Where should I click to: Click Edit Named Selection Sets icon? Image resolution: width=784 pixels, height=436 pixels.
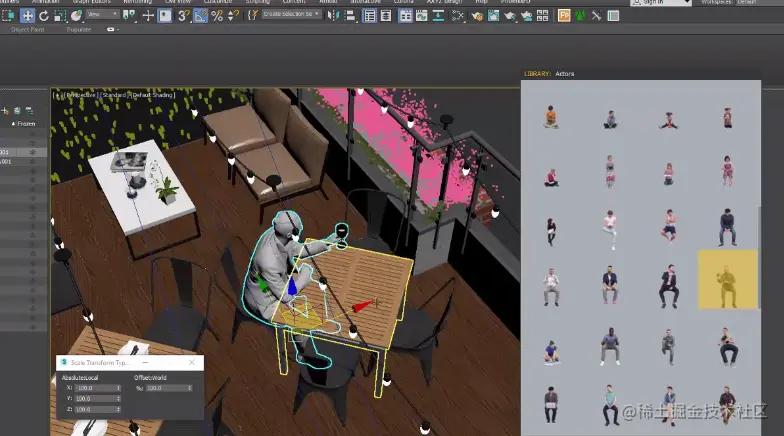tap(252, 16)
